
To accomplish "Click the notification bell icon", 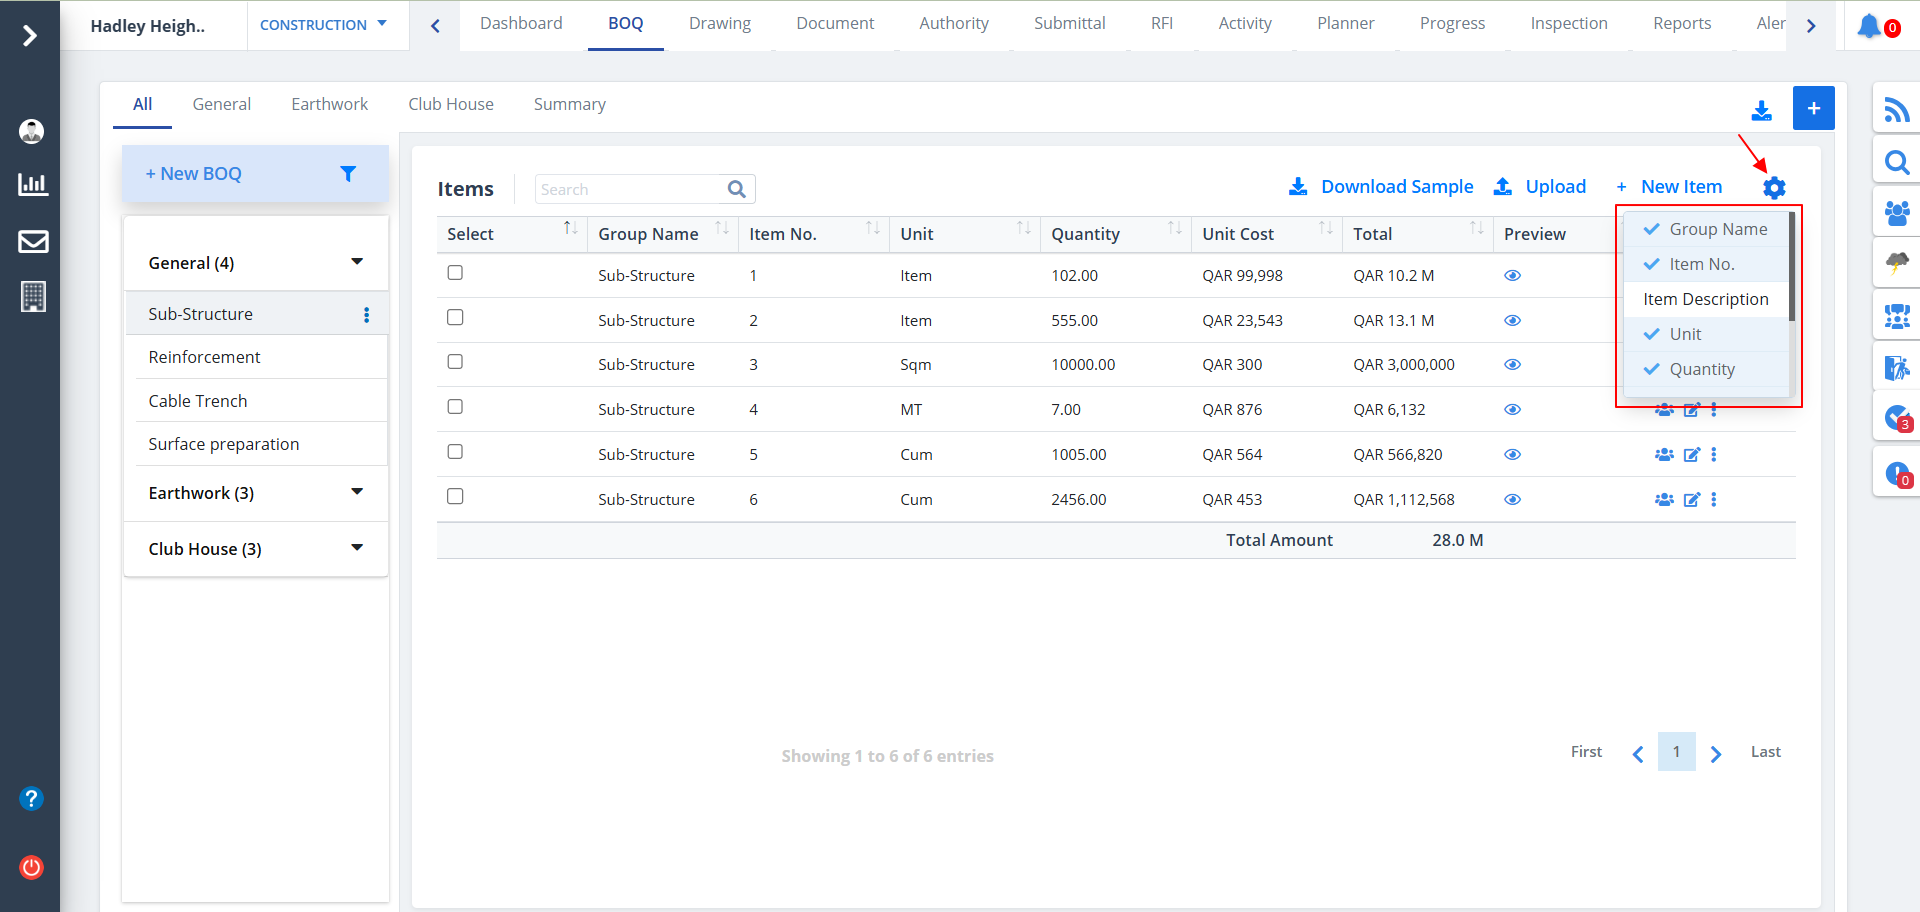I will [x=1868, y=26].
